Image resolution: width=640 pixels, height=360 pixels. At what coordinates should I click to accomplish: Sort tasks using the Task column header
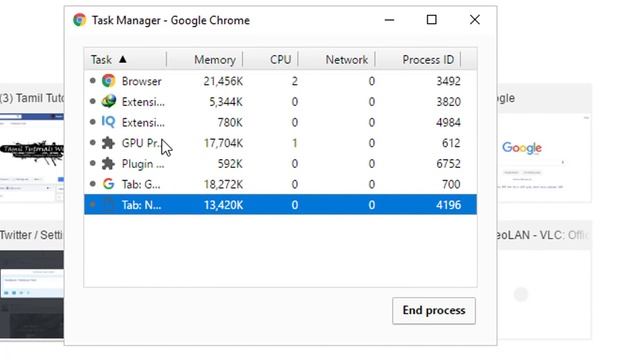[125, 60]
